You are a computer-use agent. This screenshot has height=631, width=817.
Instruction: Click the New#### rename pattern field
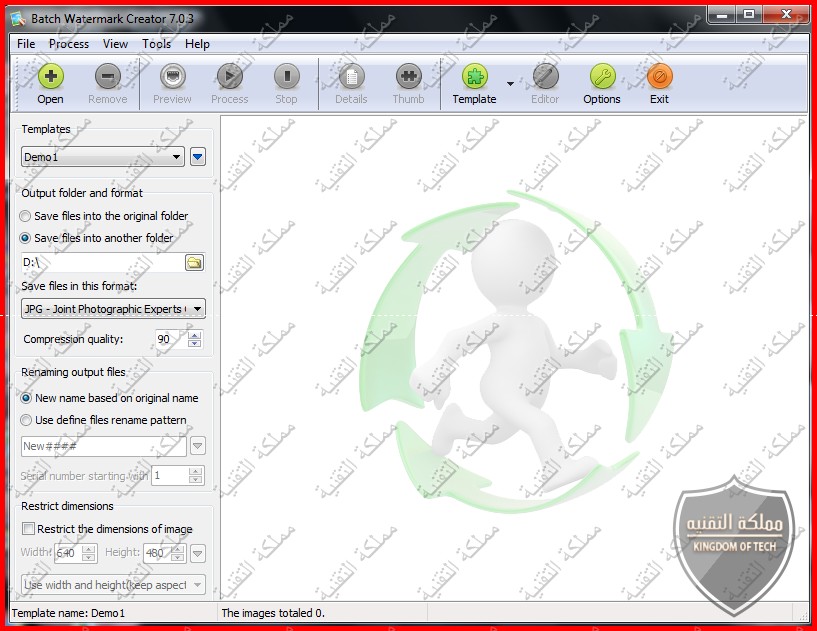point(104,446)
